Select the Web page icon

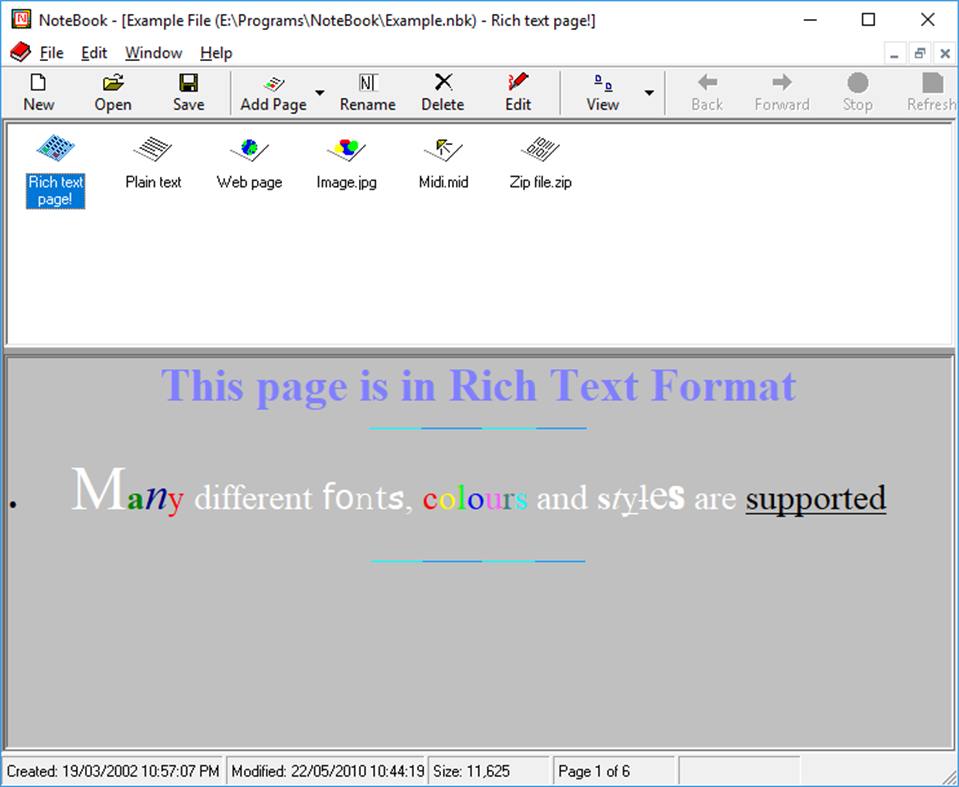point(250,163)
